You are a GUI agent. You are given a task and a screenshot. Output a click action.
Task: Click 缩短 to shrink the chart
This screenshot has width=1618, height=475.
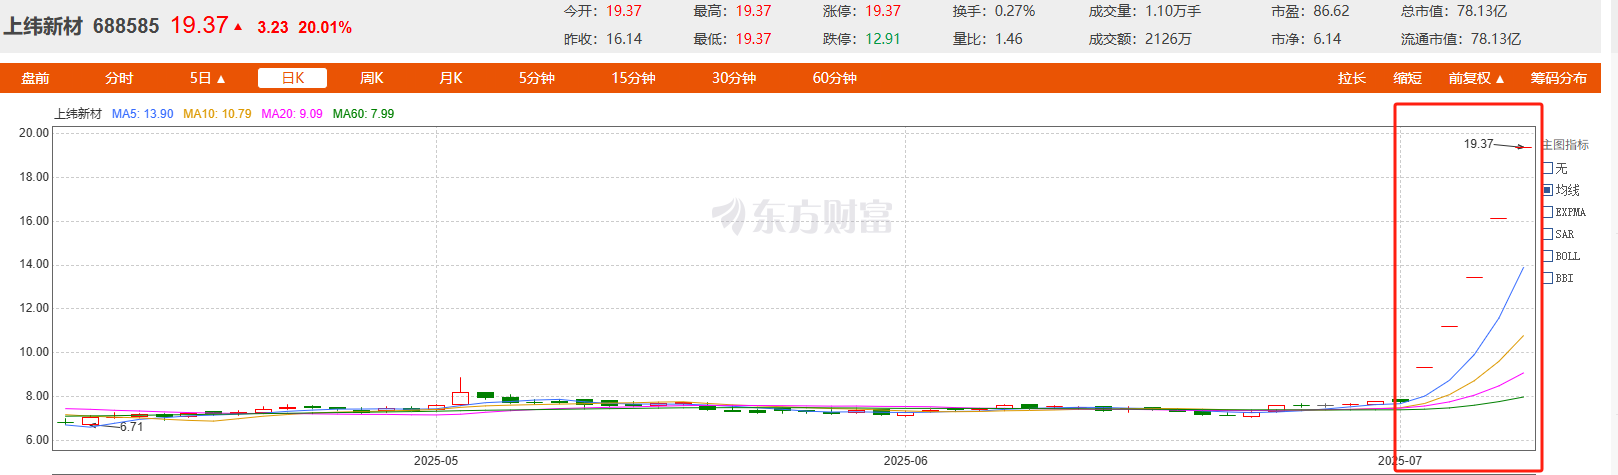tap(1407, 78)
